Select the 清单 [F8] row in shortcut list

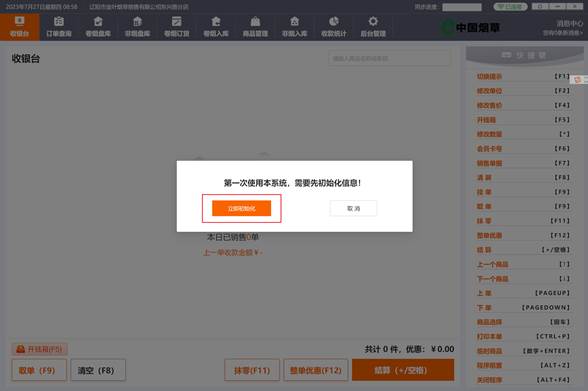click(523, 178)
